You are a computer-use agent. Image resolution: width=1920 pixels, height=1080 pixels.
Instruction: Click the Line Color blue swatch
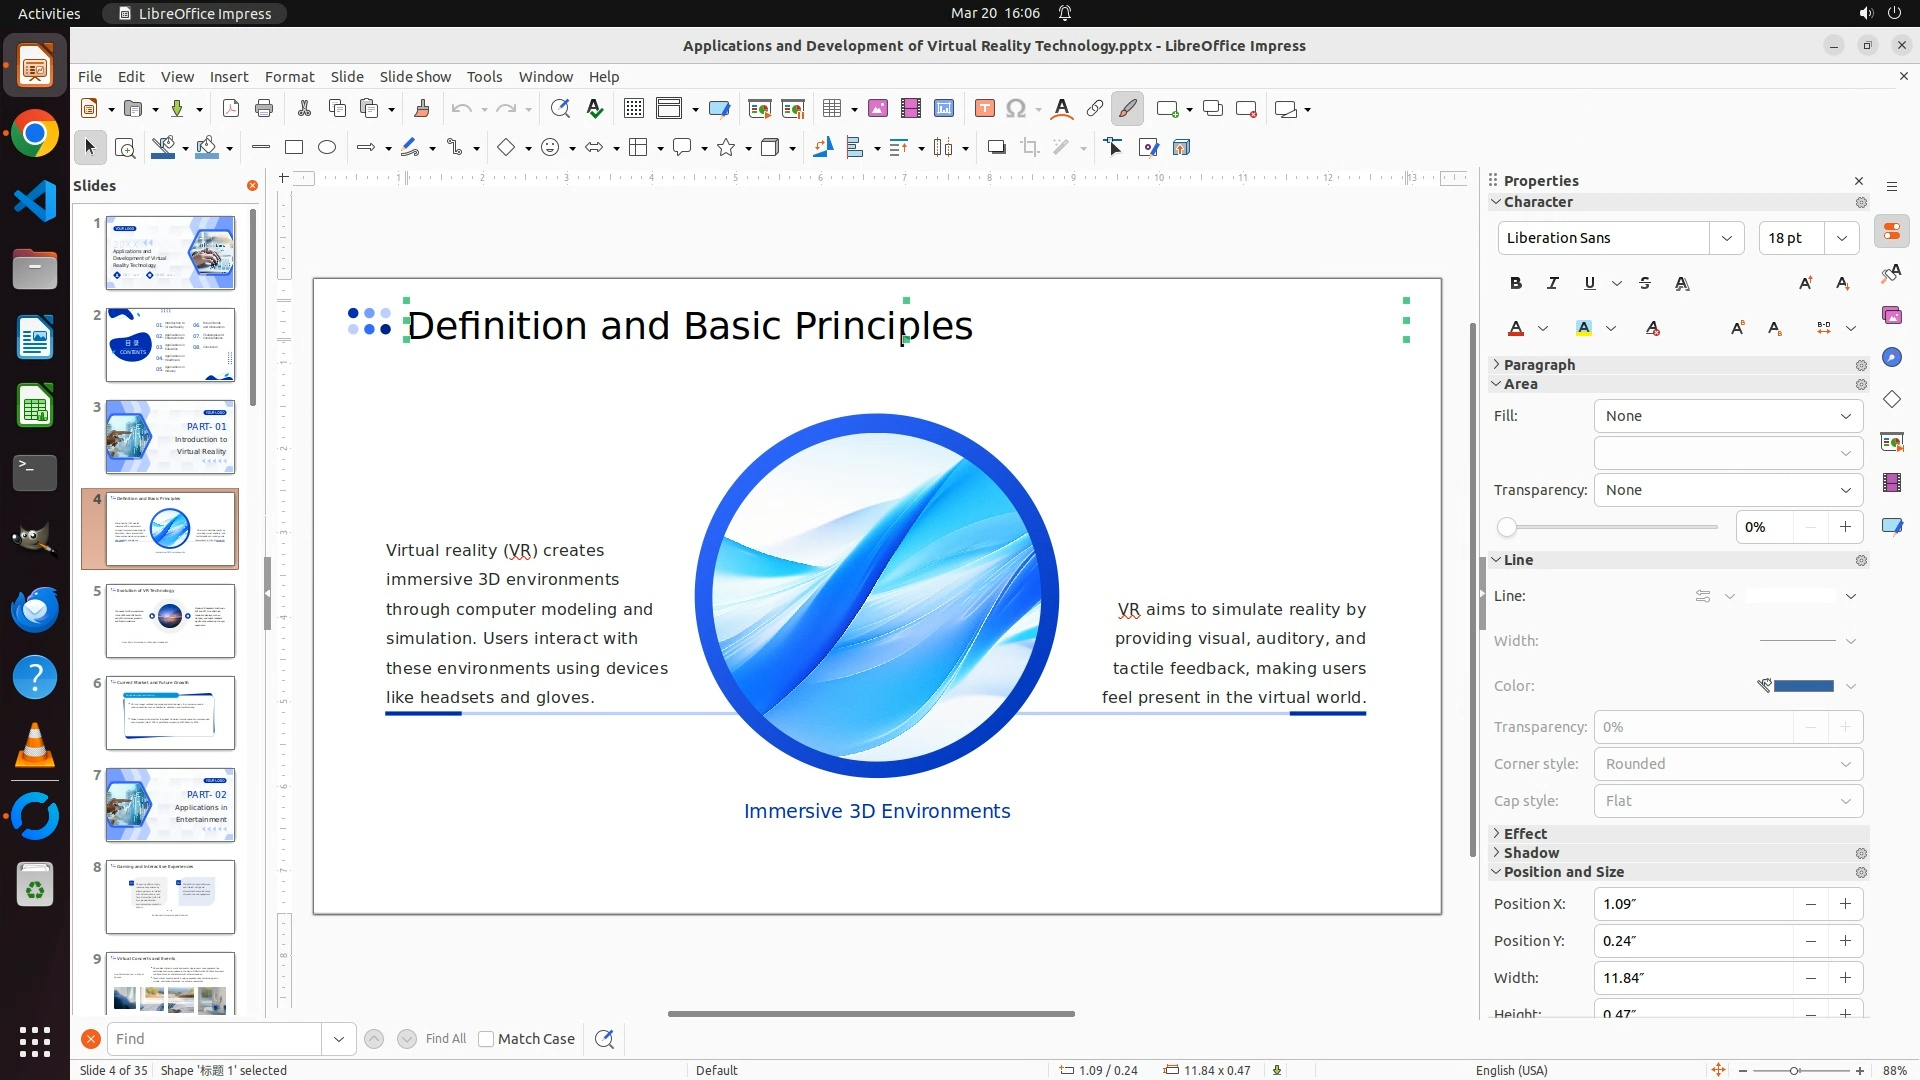pyautogui.click(x=1803, y=686)
